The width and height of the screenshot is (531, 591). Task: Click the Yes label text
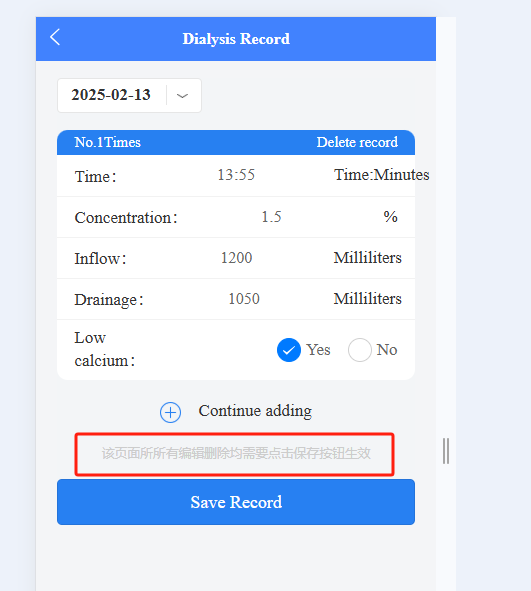pyautogui.click(x=318, y=350)
